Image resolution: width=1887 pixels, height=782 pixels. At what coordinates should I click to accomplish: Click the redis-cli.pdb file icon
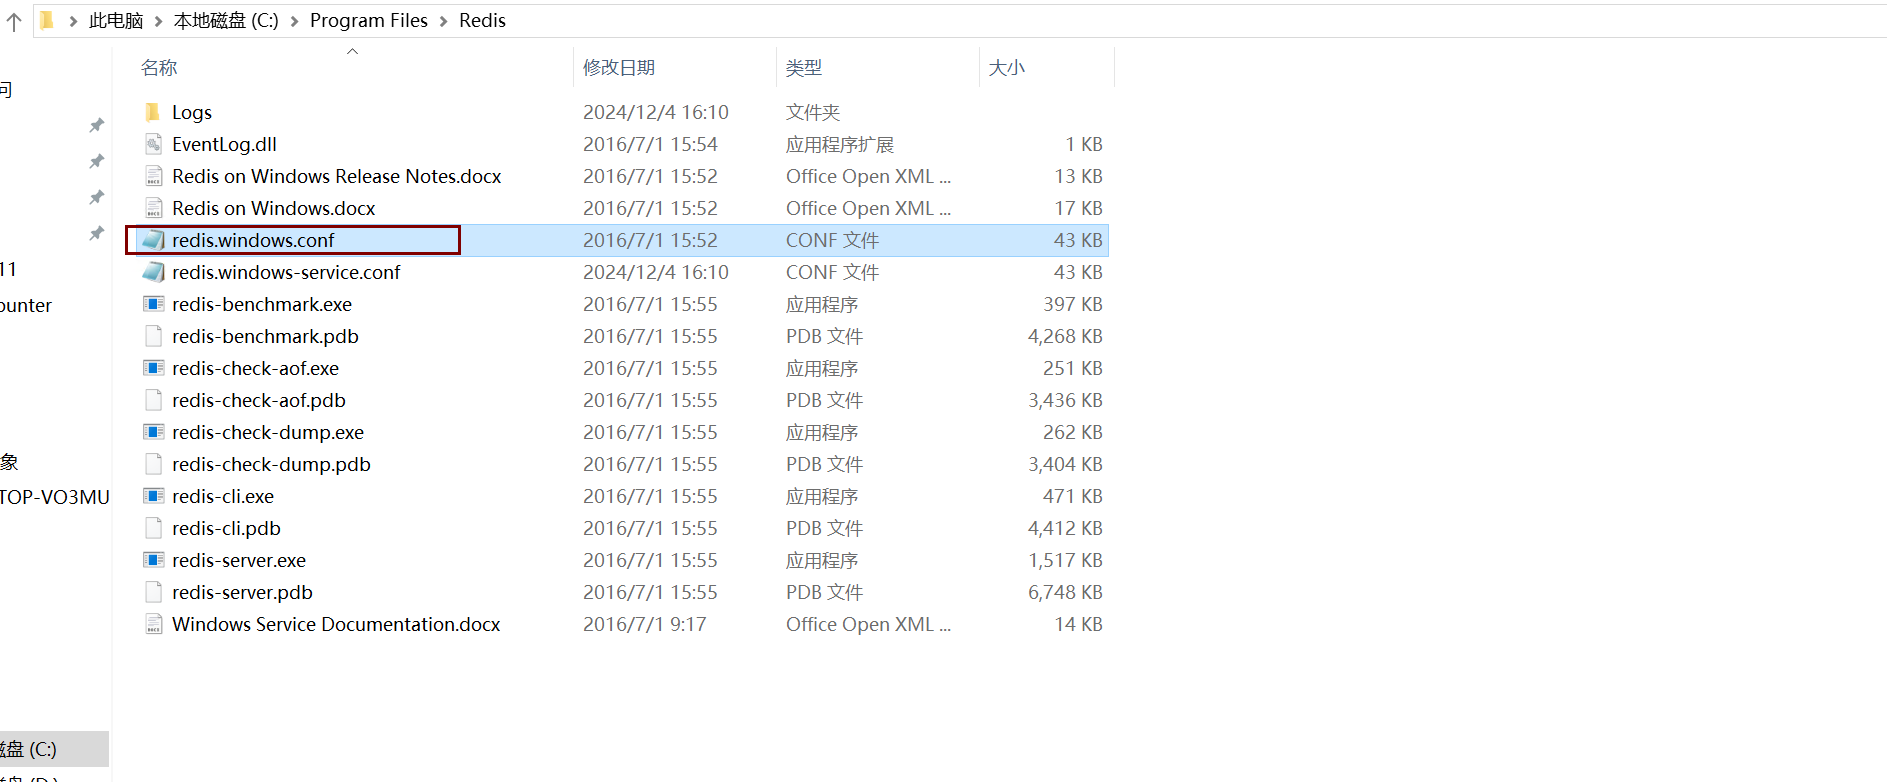point(153,528)
